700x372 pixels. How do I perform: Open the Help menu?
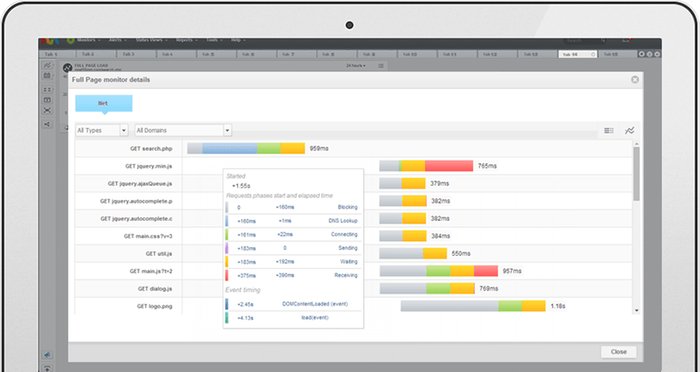pos(238,40)
